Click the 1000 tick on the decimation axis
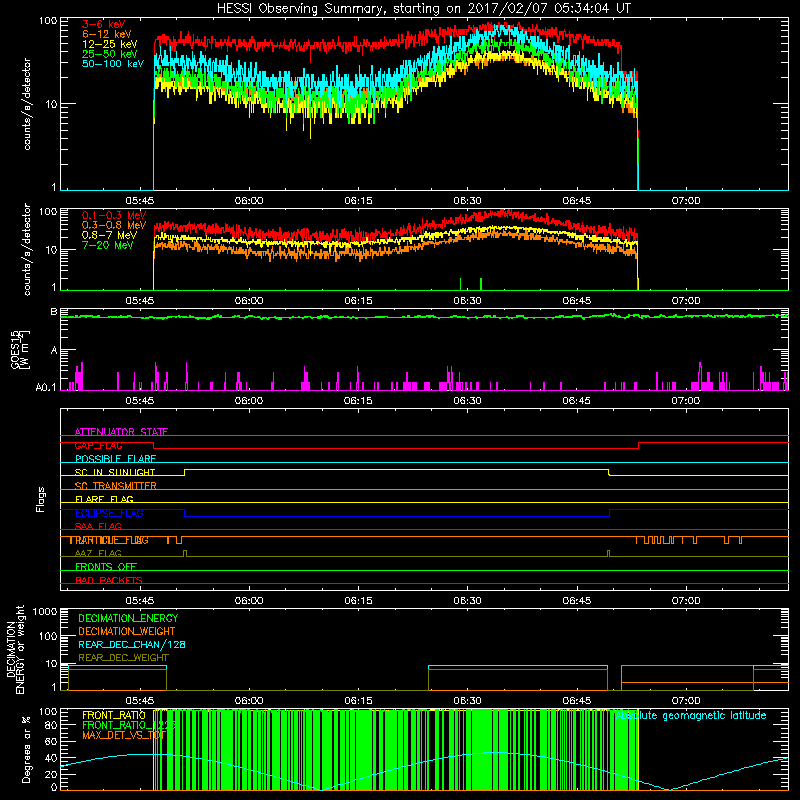The image size is (800, 800). (45, 612)
